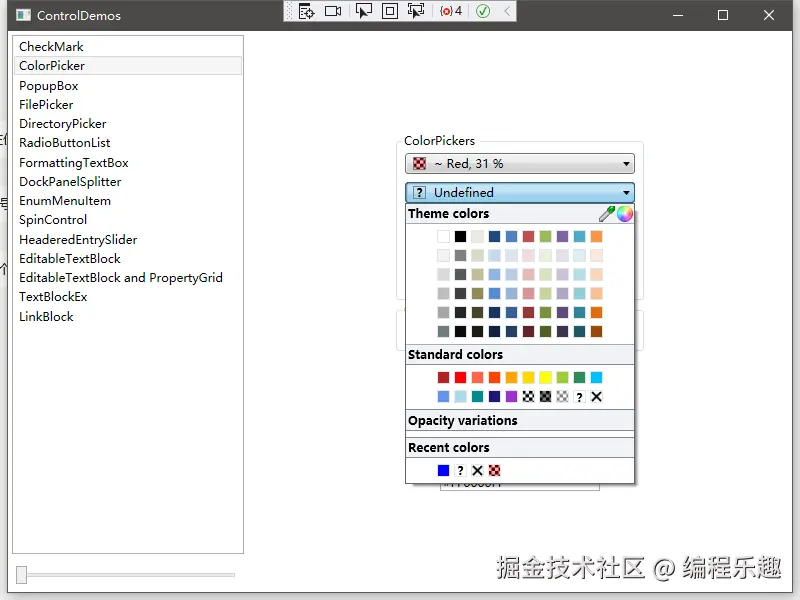Image resolution: width=800 pixels, height=600 pixels.
Task: Toggle display layout adorners square icon
Action: click(390, 11)
